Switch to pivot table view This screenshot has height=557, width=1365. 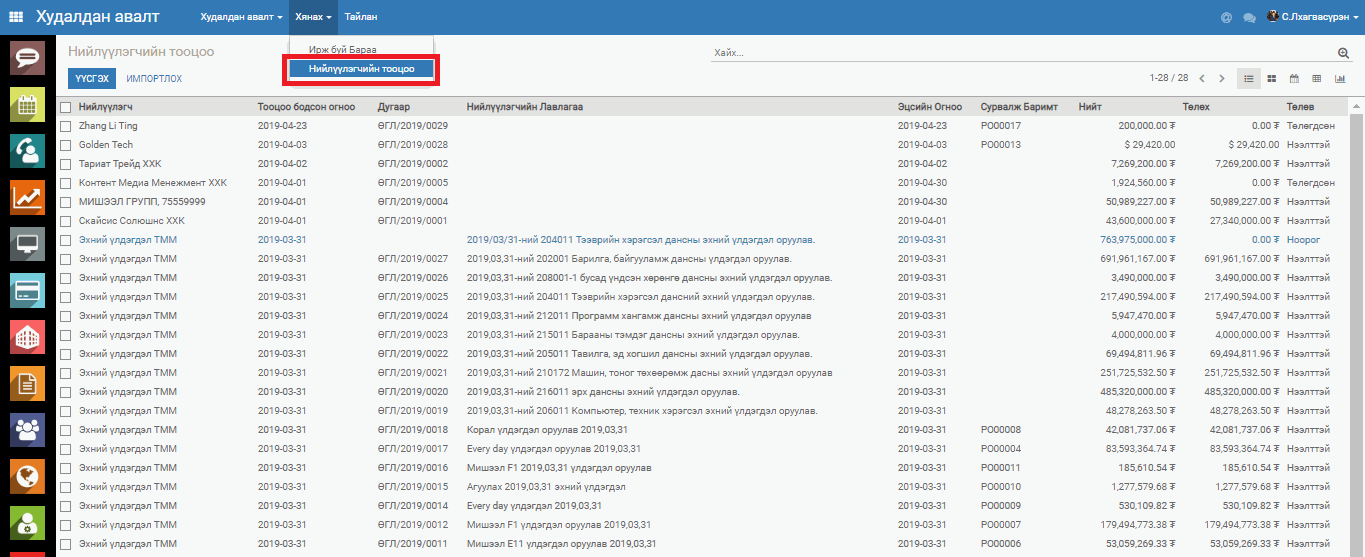[1317, 78]
